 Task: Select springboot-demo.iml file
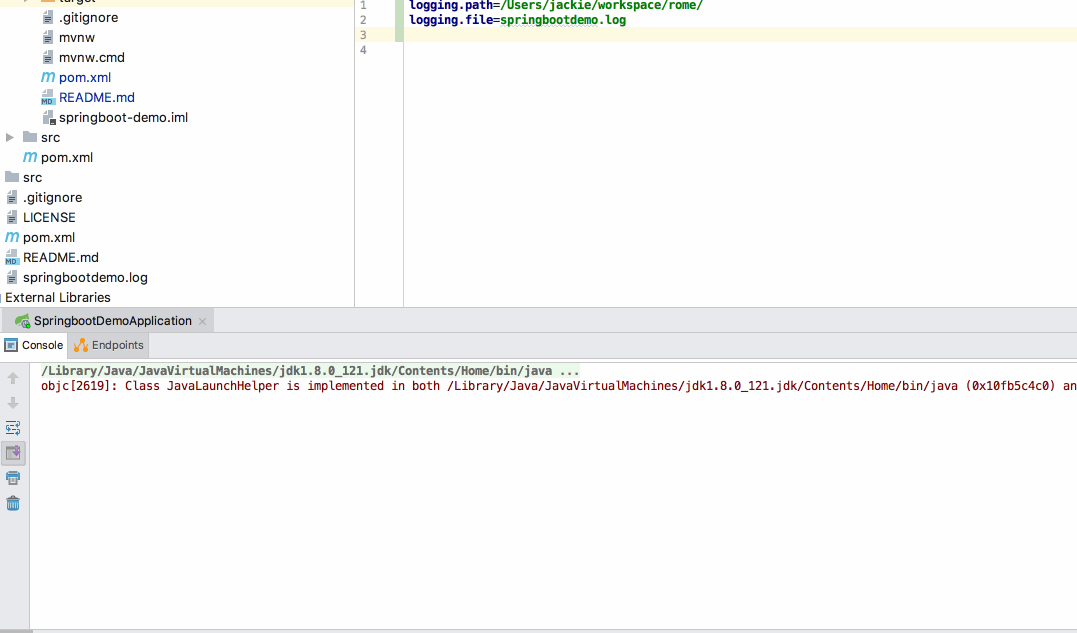coord(123,117)
